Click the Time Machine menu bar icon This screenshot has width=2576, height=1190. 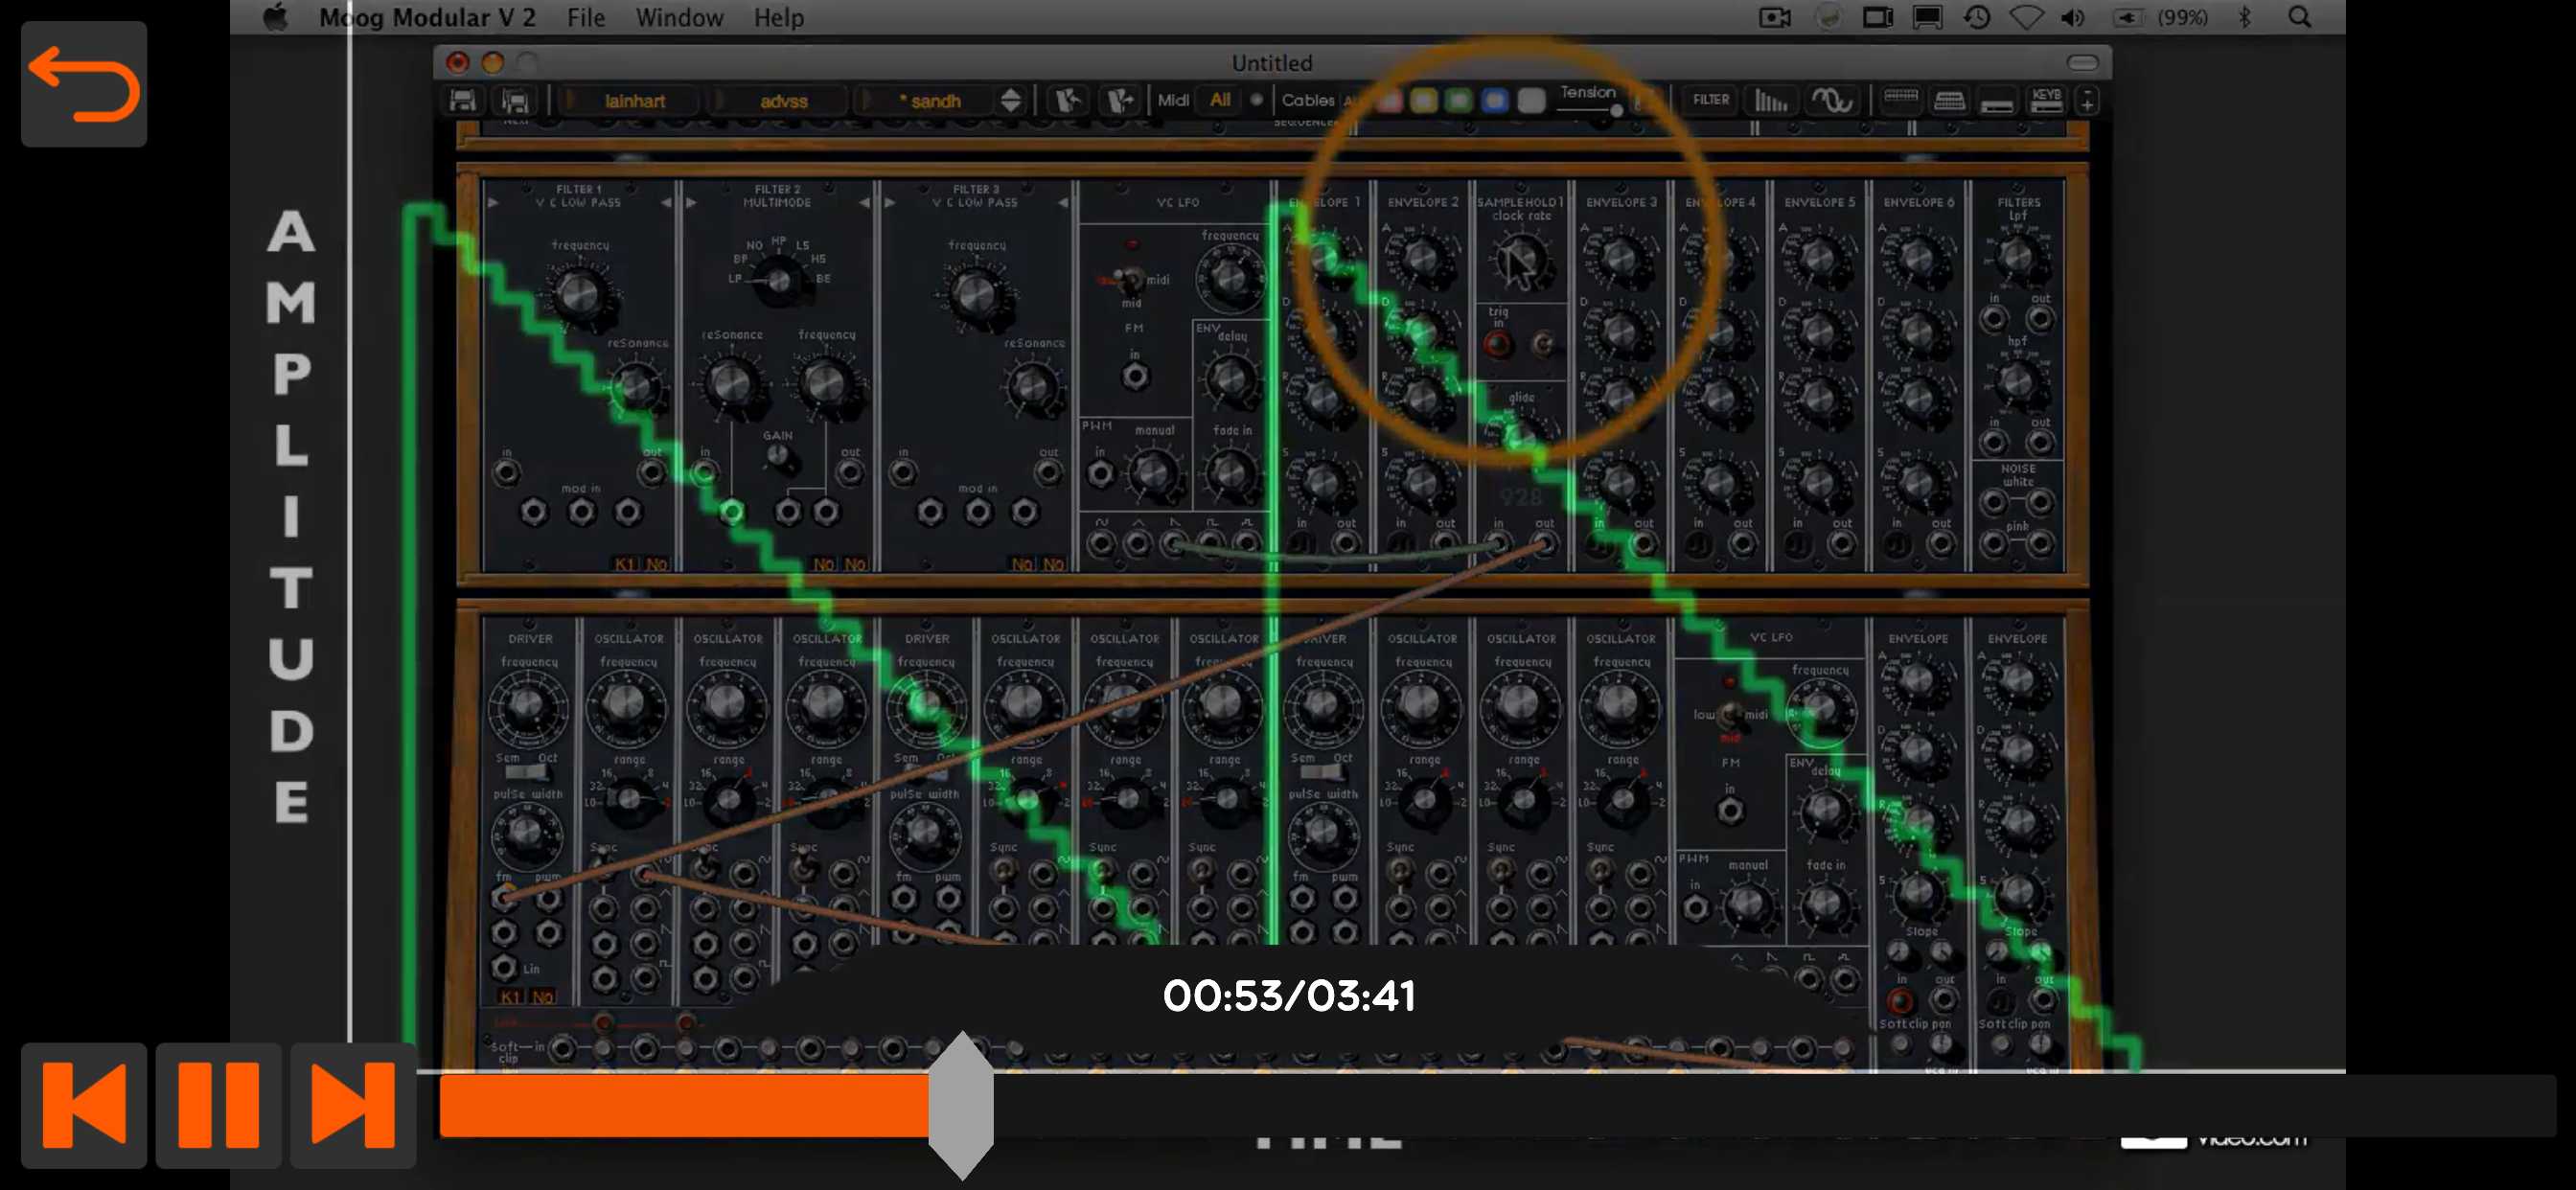(x=1977, y=17)
